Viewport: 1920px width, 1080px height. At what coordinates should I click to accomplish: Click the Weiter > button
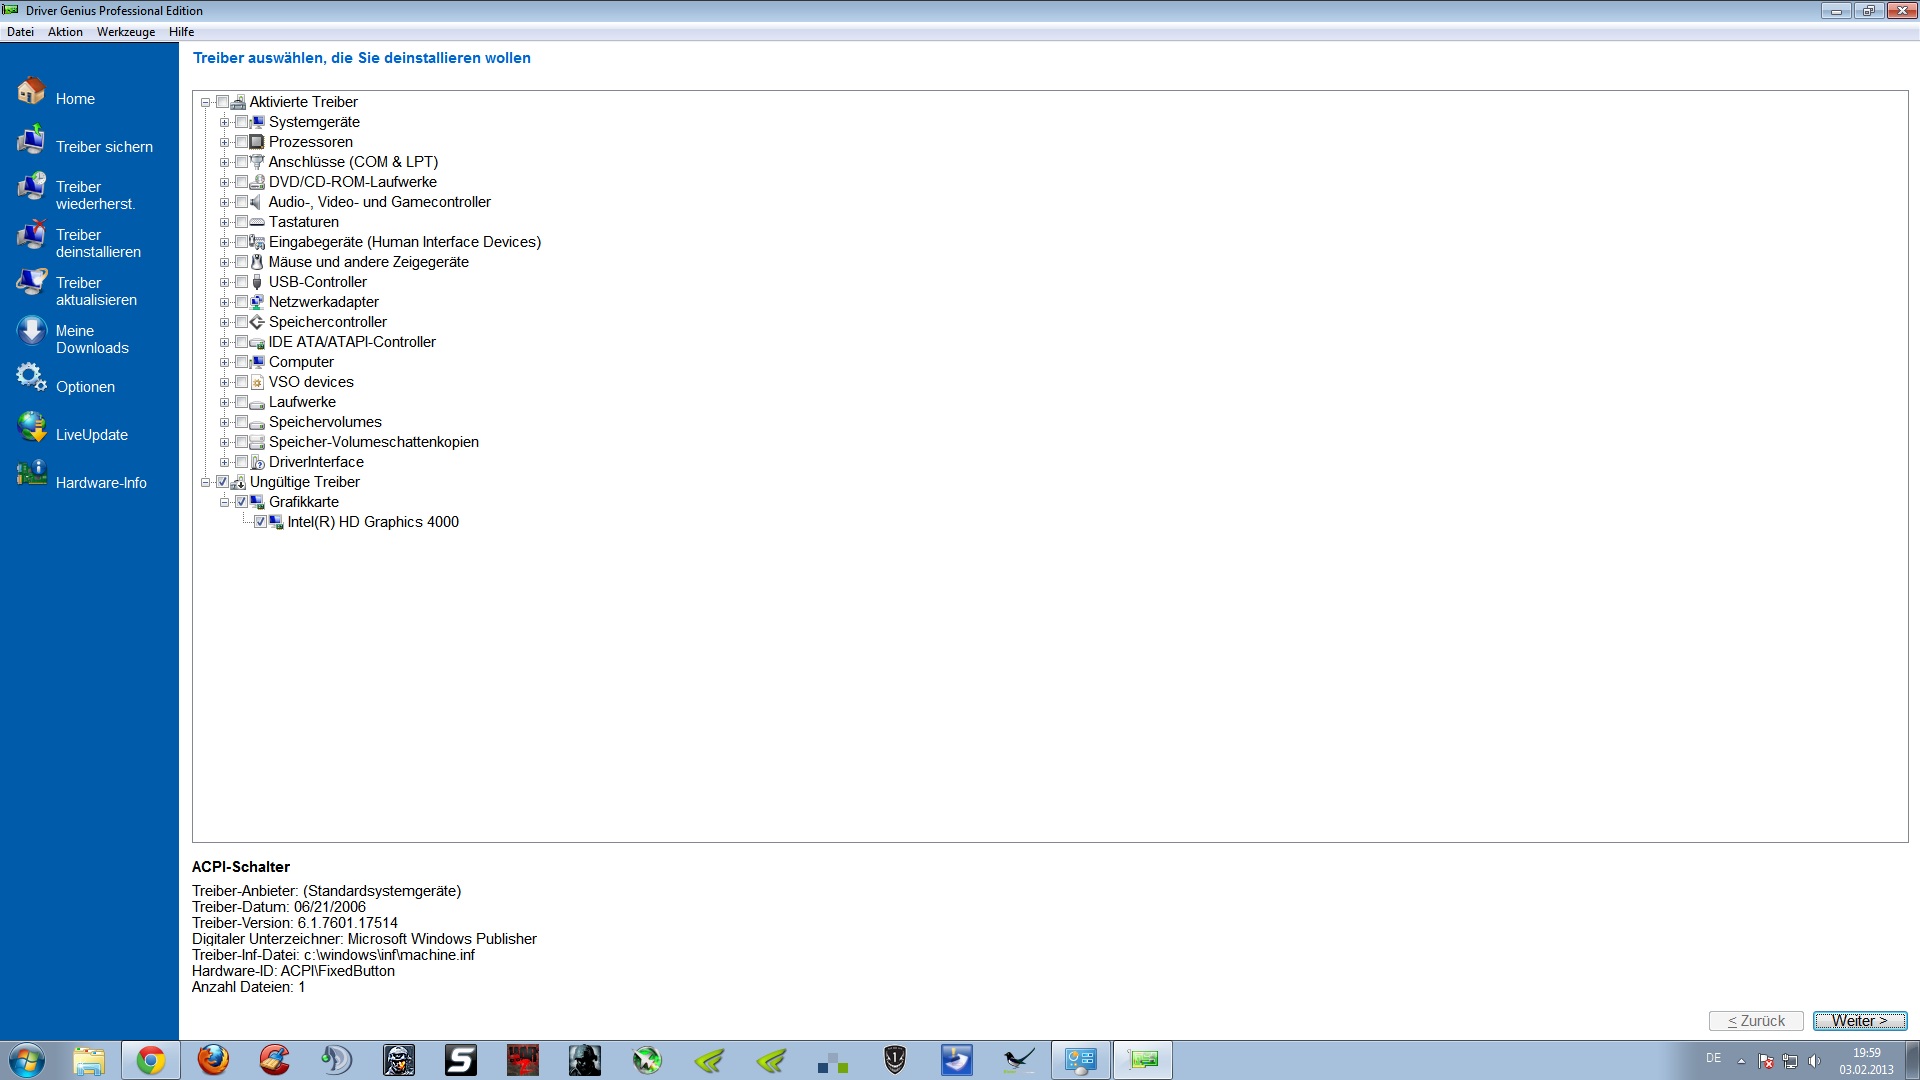1859,1021
